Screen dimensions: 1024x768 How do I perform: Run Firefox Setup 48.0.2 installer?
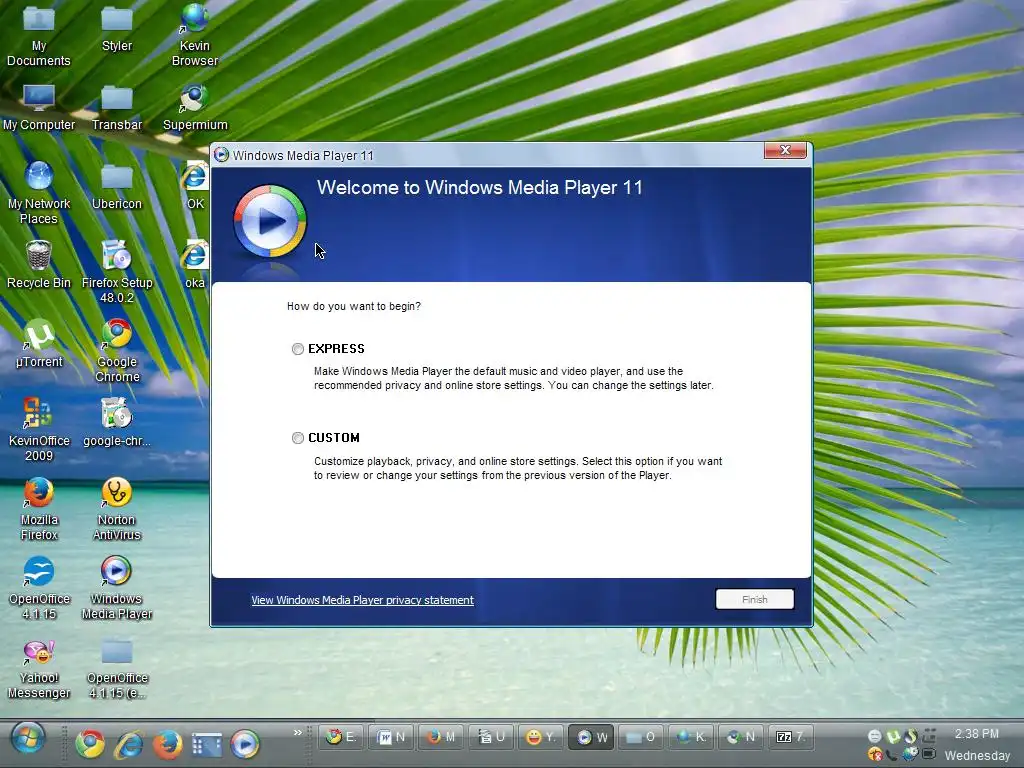point(117,272)
